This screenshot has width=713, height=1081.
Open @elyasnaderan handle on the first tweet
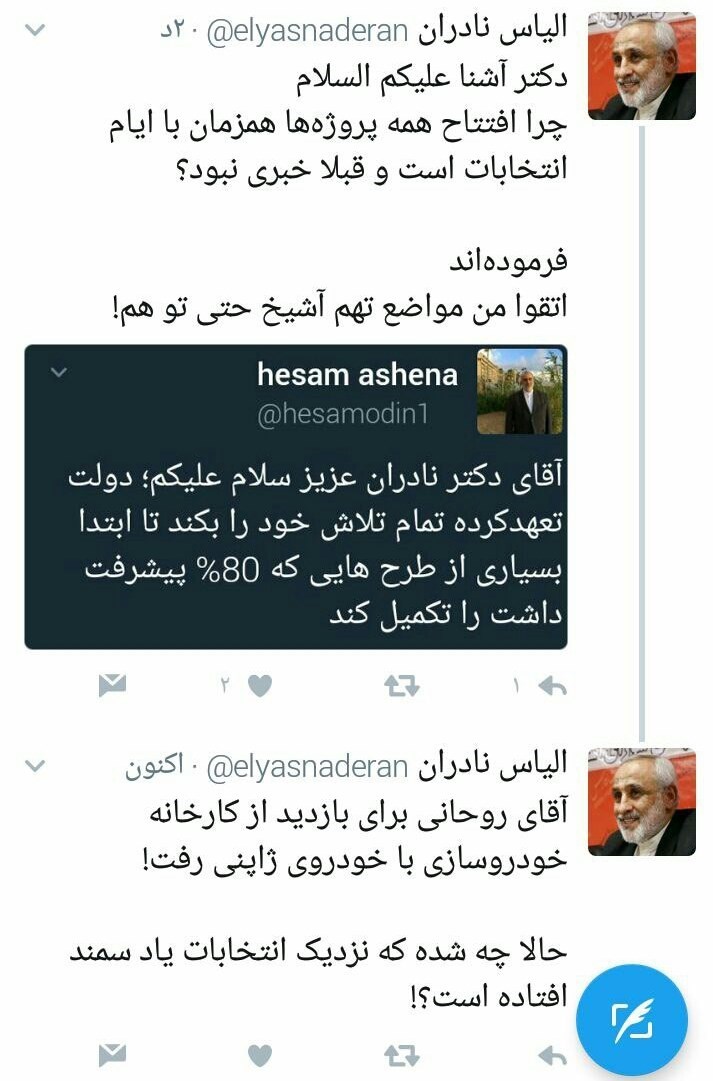308,32
